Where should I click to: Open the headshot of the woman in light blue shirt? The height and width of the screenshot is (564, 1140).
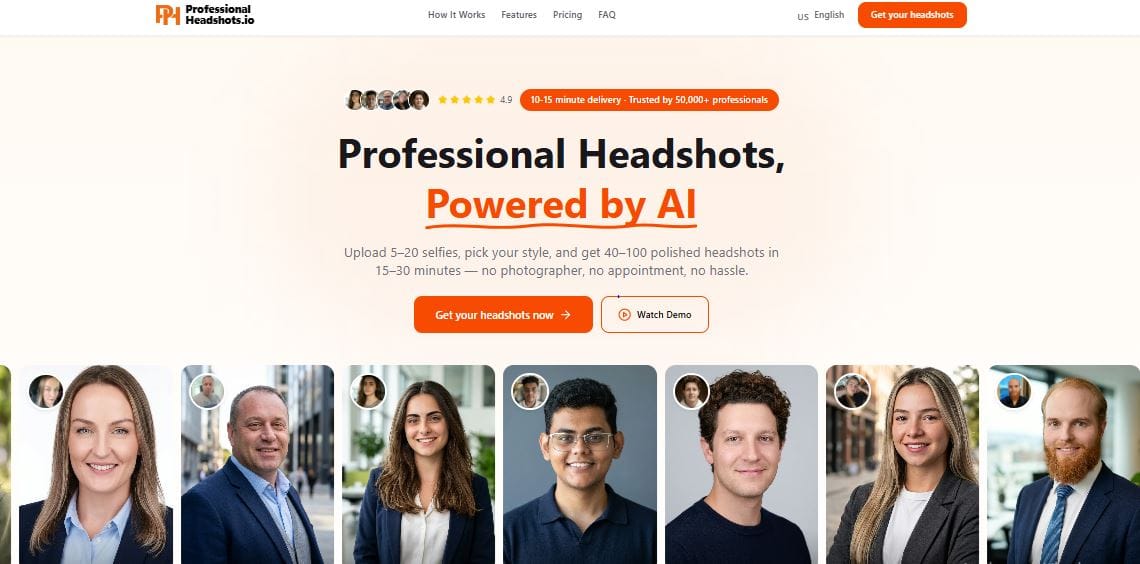tap(96, 464)
